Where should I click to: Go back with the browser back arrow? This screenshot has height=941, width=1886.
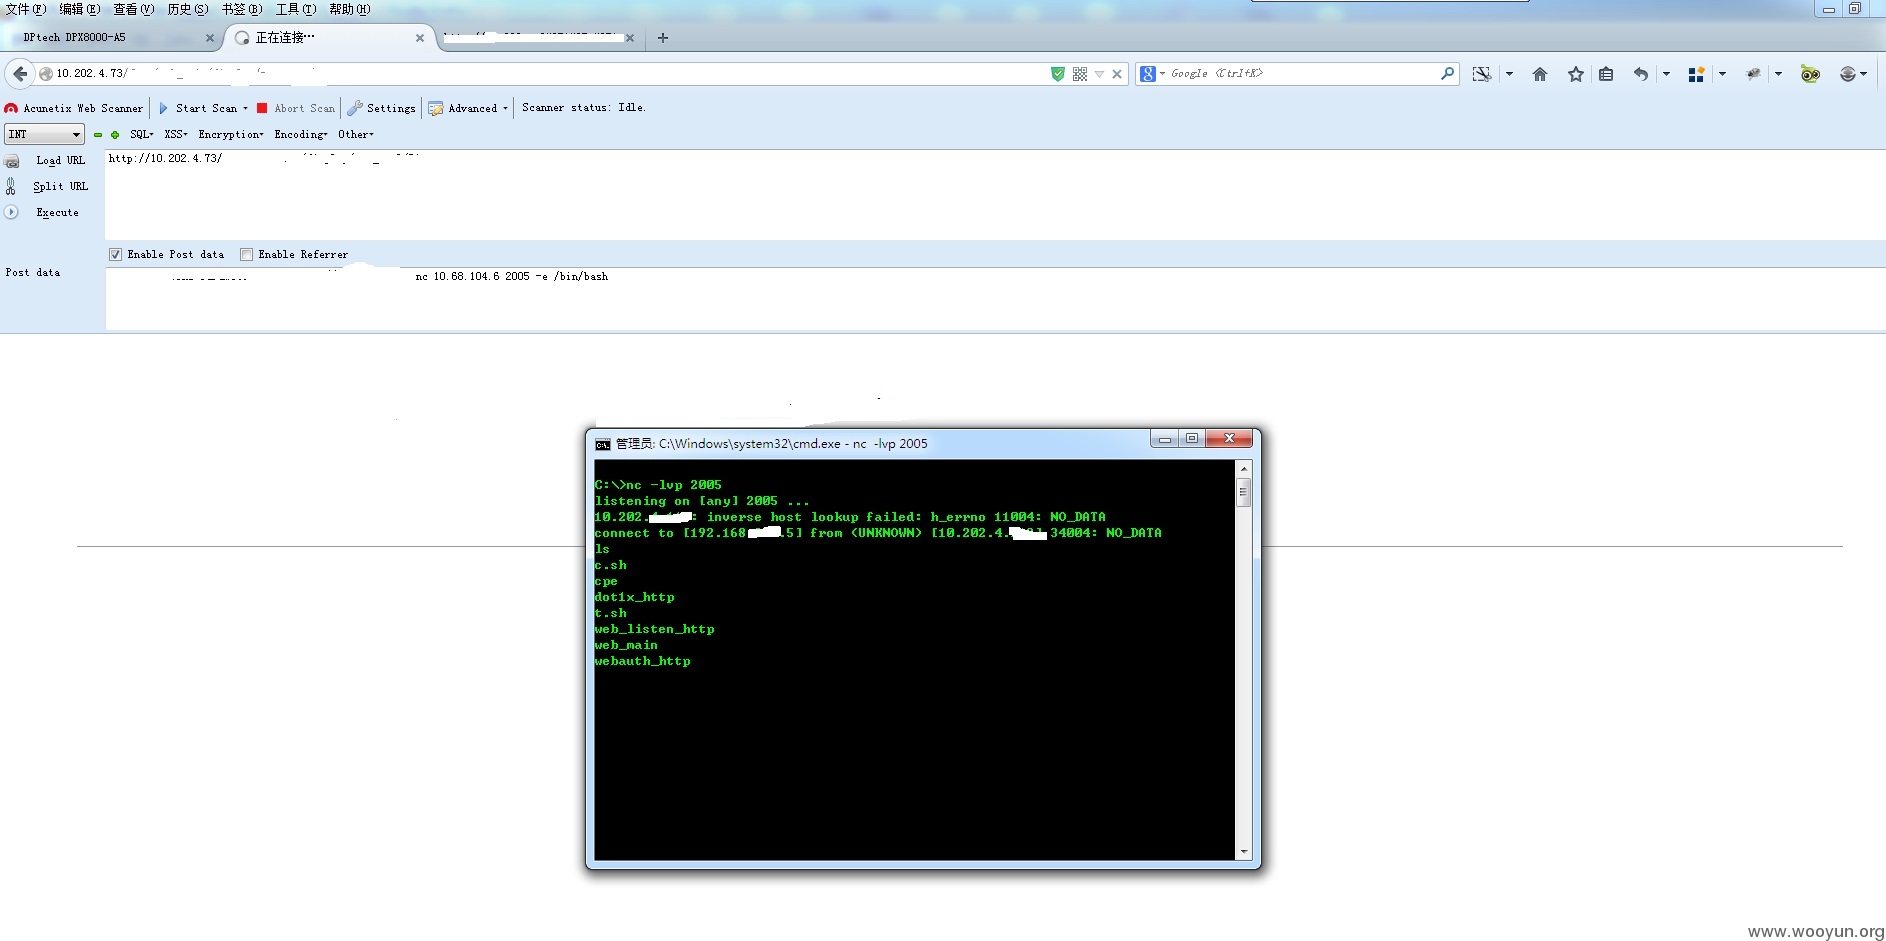coord(20,73)
